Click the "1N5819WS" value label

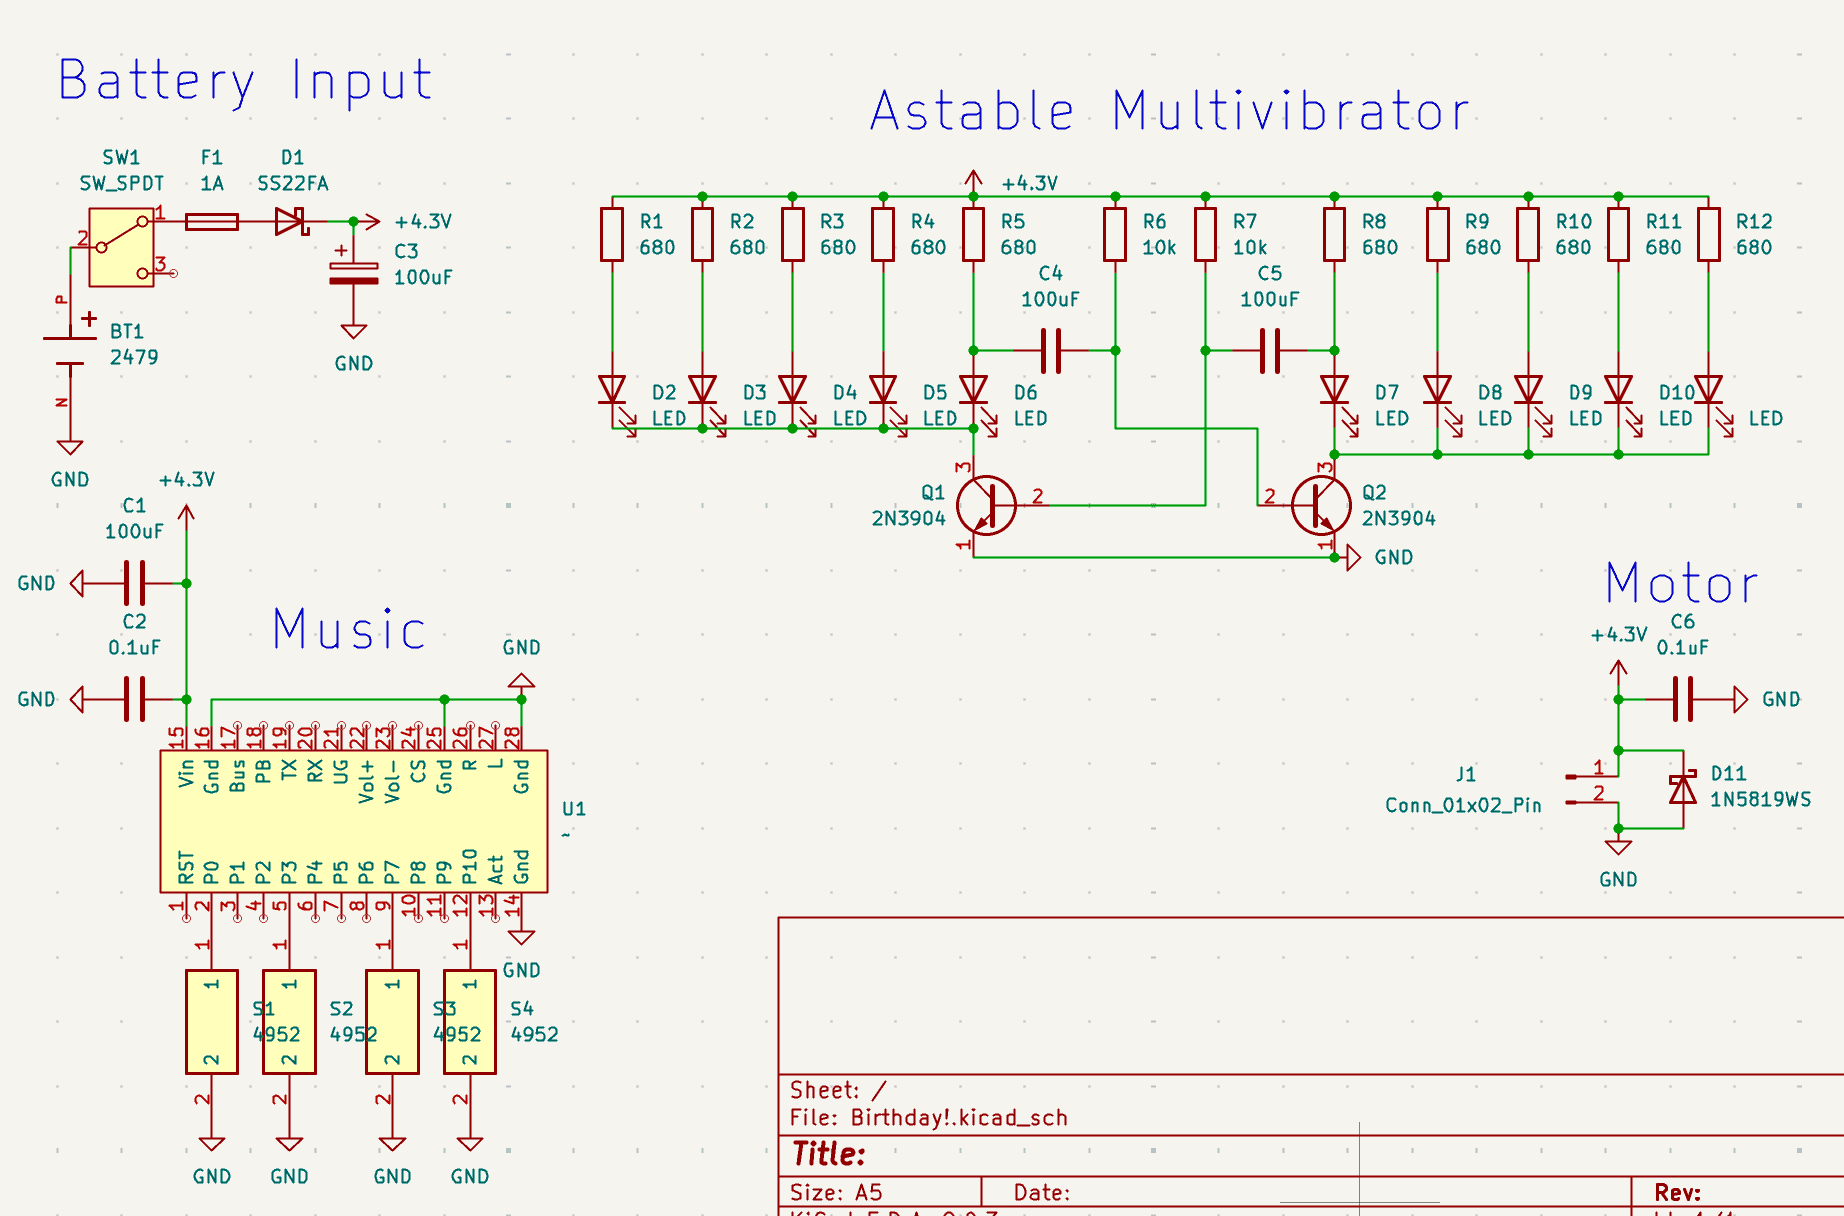(1760, 799)
